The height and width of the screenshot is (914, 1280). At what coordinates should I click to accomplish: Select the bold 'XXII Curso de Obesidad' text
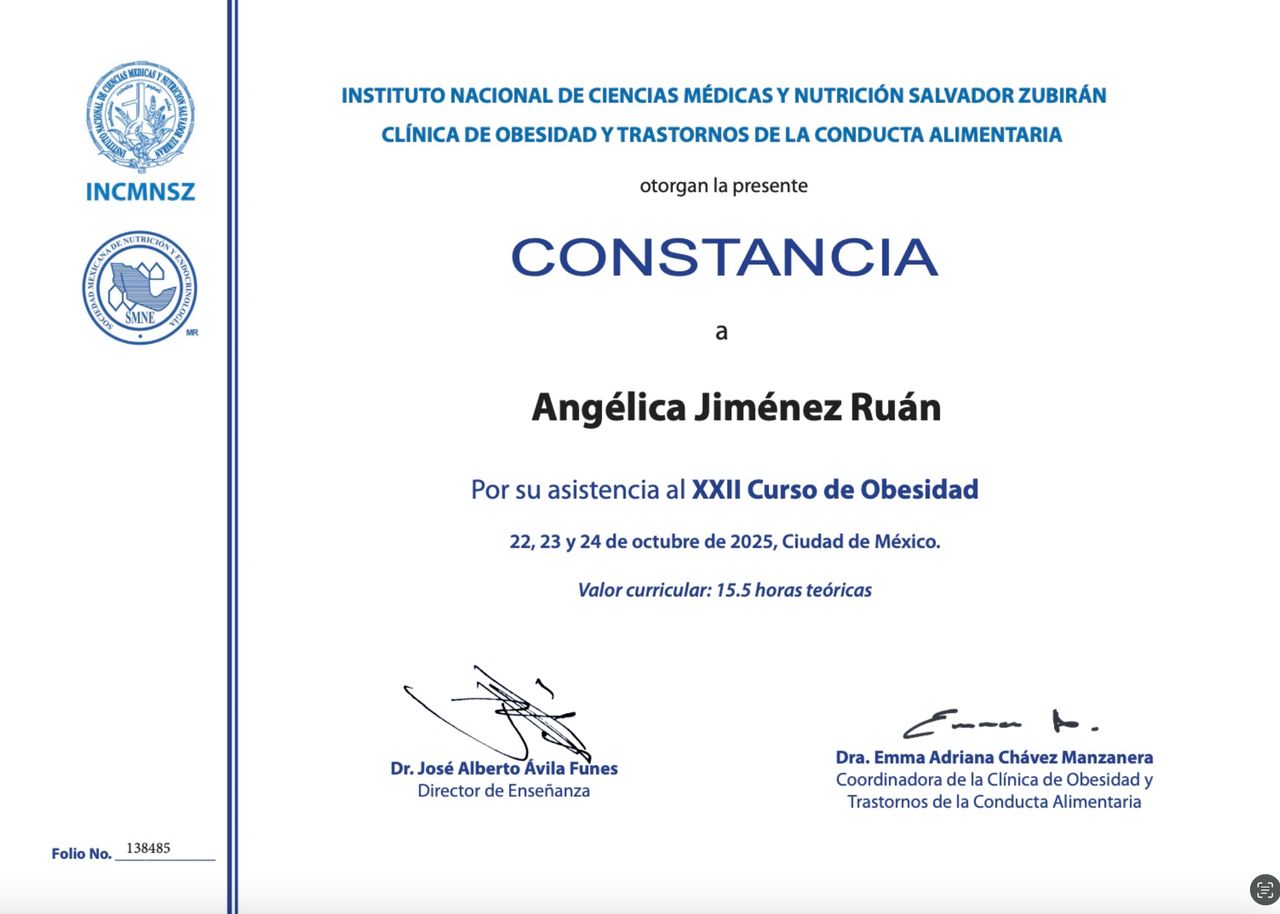tap(834, 490)
